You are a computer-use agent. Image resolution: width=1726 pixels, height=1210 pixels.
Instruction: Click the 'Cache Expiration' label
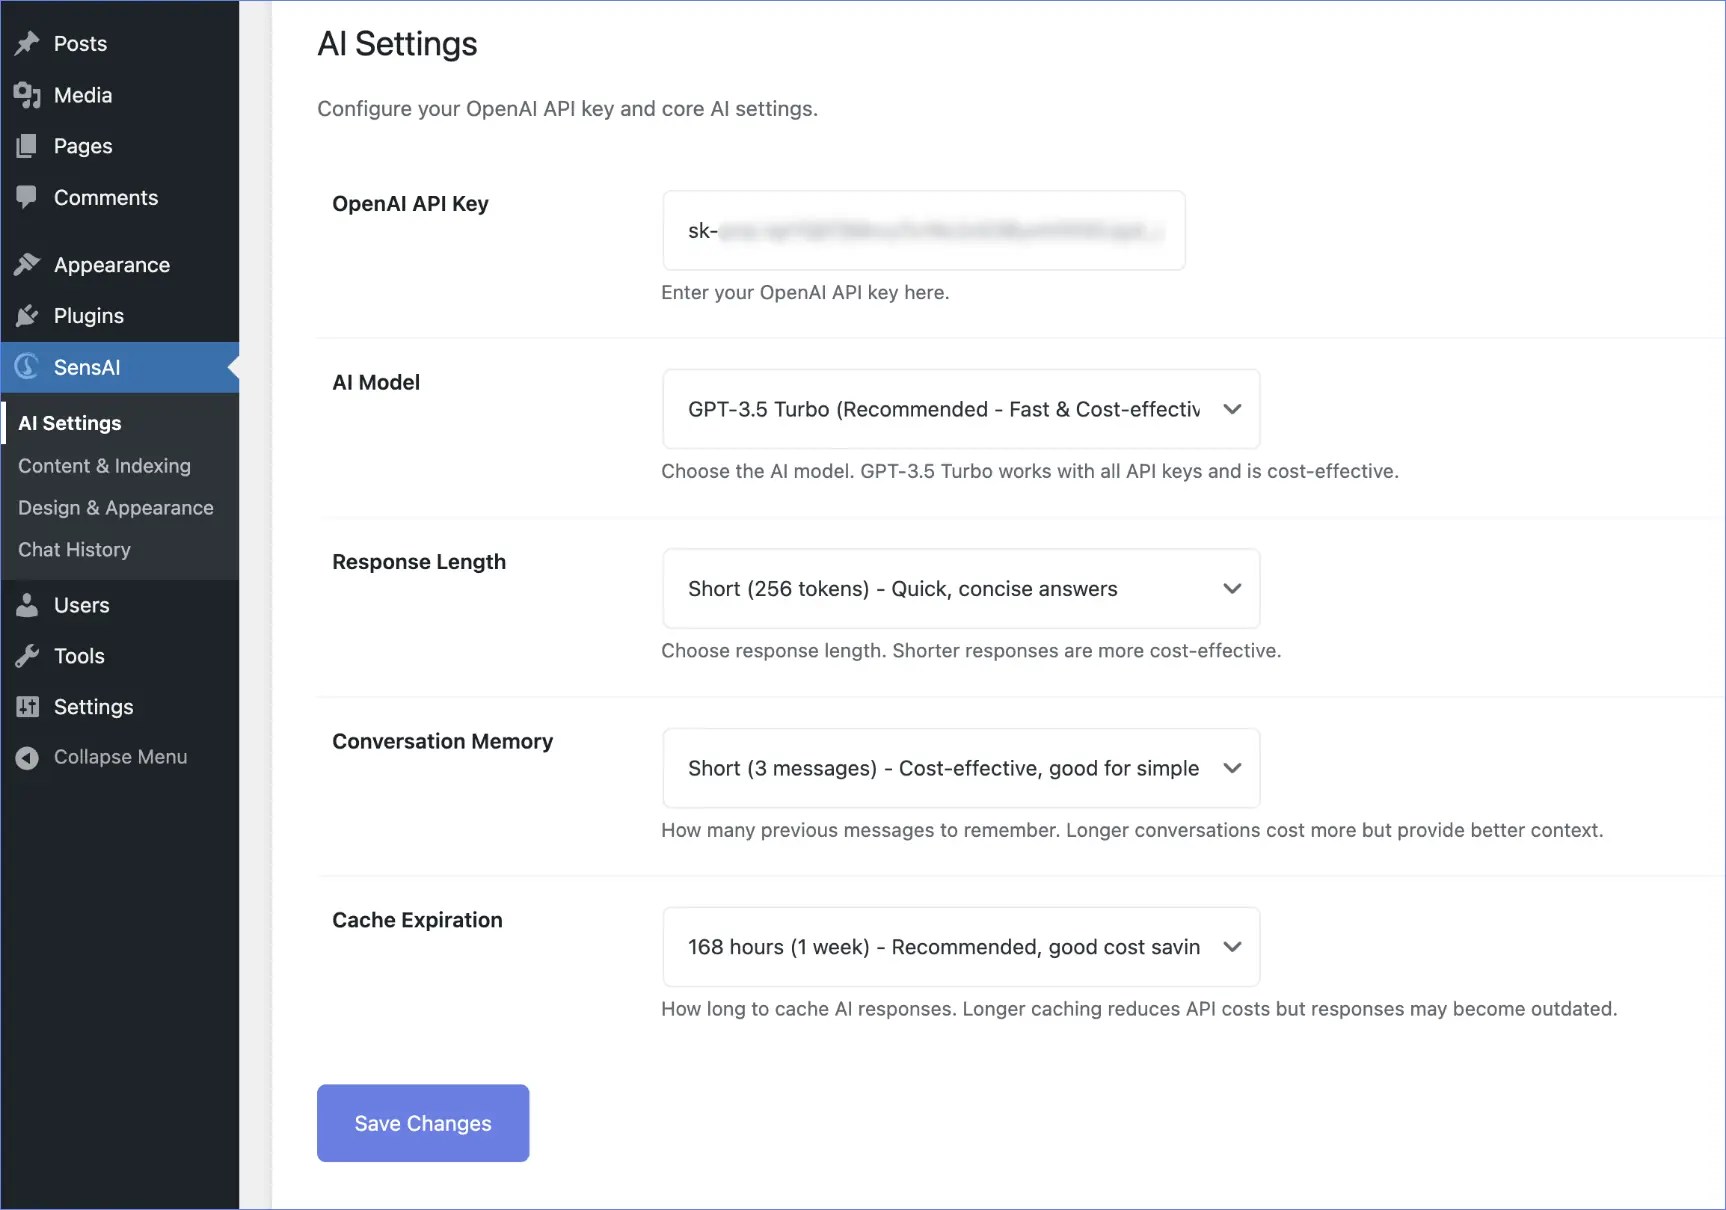pos(417,920)
